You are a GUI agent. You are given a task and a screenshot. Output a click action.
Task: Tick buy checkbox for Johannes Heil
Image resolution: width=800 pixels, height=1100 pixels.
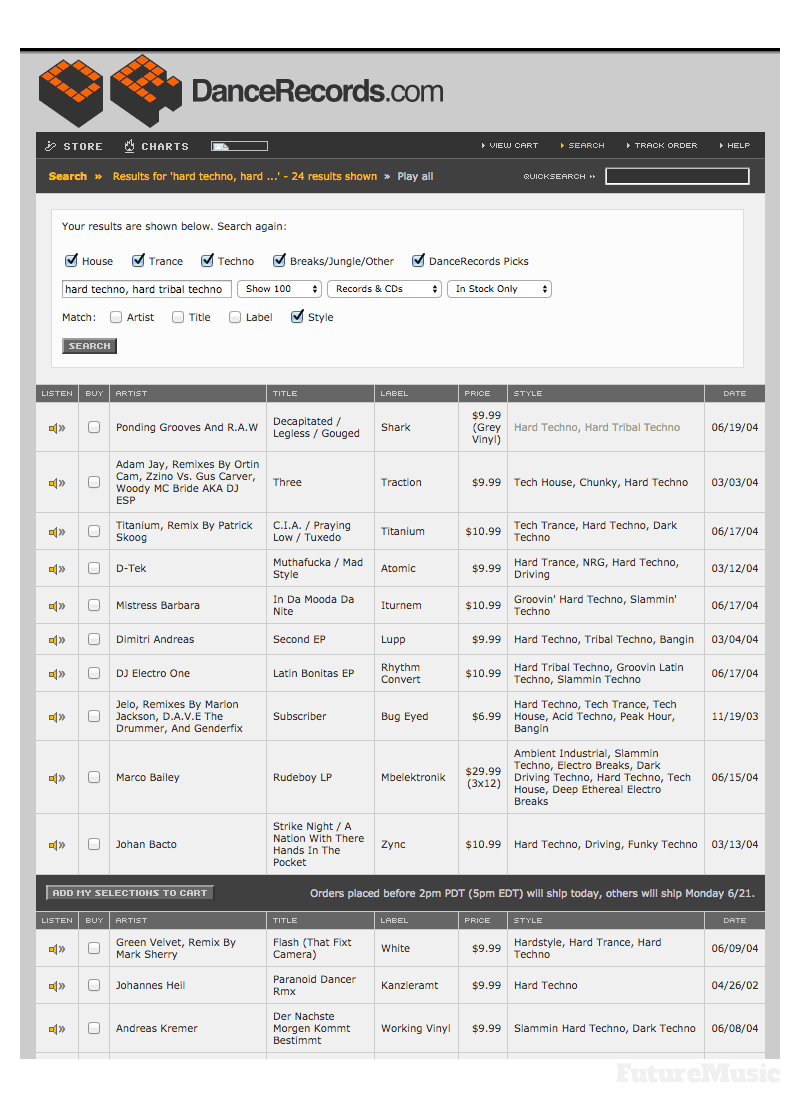pyautogui.click(x=94, y=985)
